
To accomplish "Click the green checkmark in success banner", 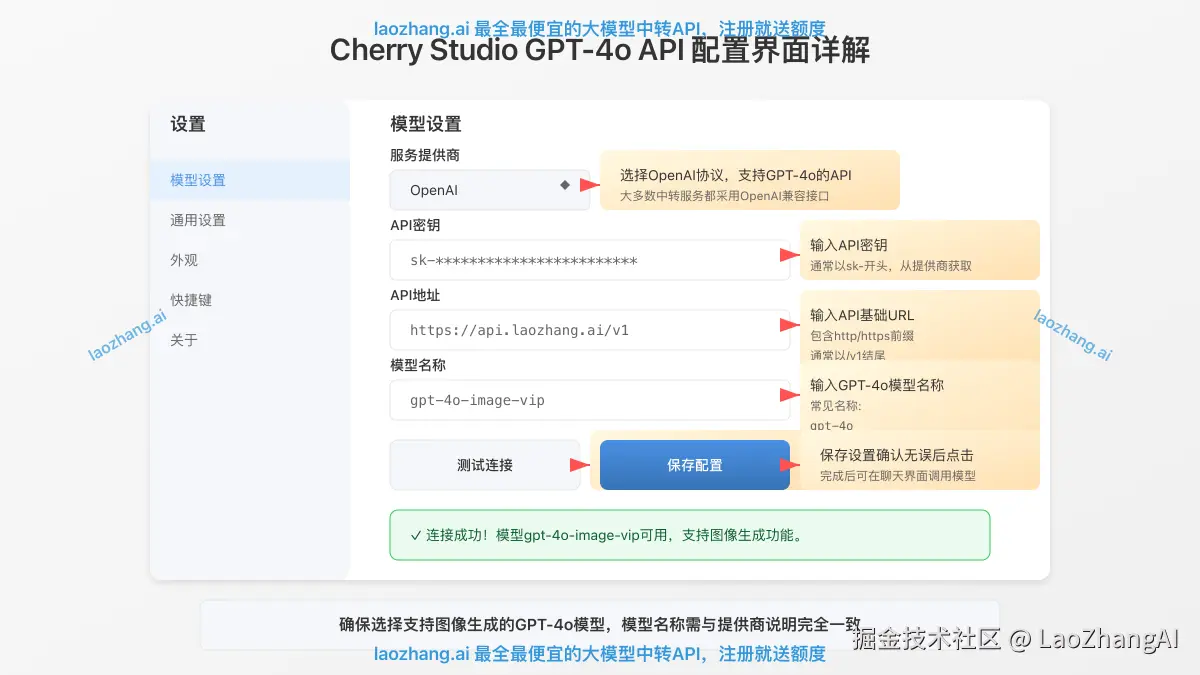I will click(x=416, y=534).
